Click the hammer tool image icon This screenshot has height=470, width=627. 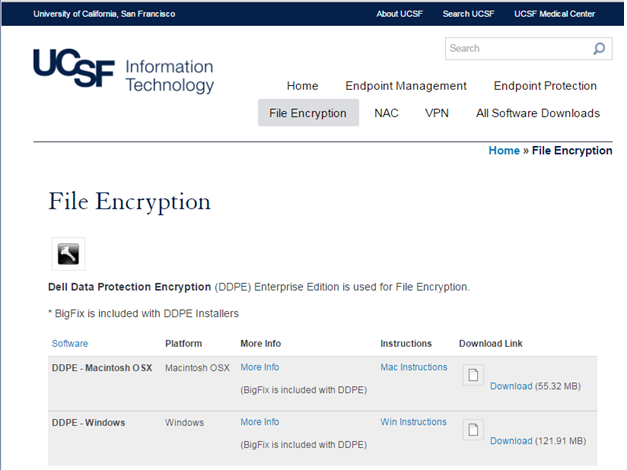pyautogui.click(x=68, y=254)
